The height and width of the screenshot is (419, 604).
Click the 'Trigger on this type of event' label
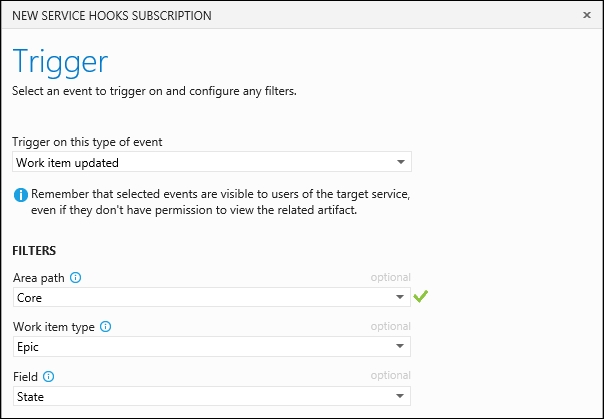pos(87,142)
